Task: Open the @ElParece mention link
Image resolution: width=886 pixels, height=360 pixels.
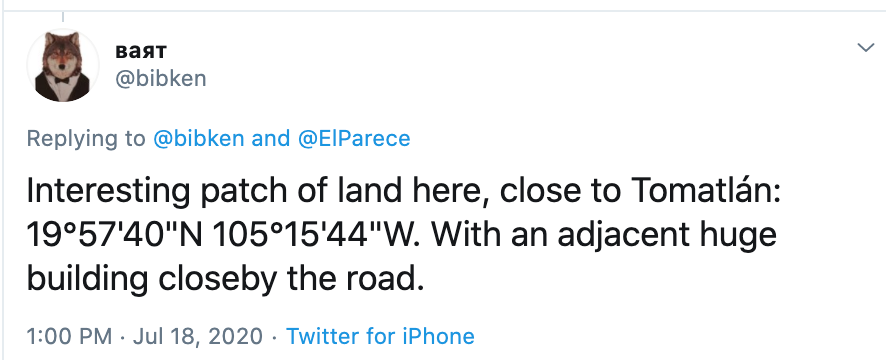Action: 354,138
